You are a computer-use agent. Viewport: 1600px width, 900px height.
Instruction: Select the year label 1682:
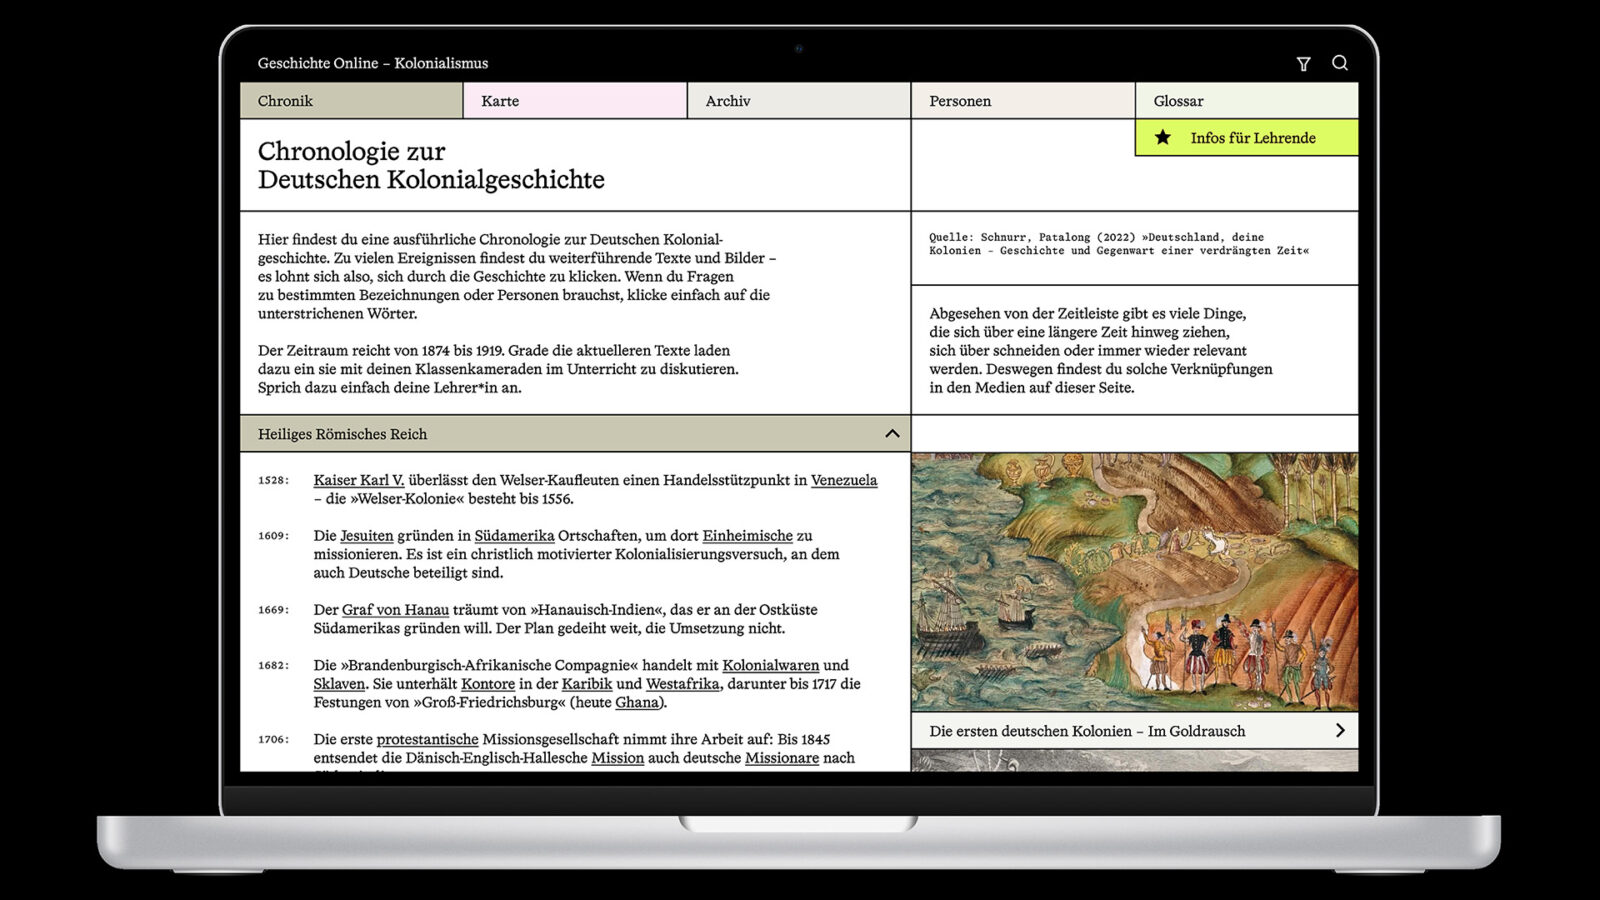point(273,665)
